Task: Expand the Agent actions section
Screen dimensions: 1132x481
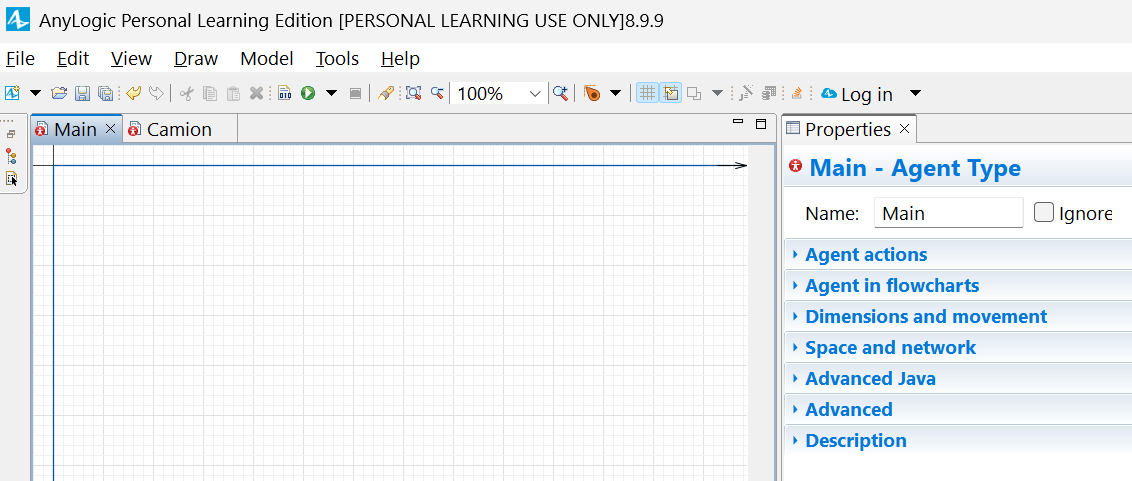Action: point(958,254)
